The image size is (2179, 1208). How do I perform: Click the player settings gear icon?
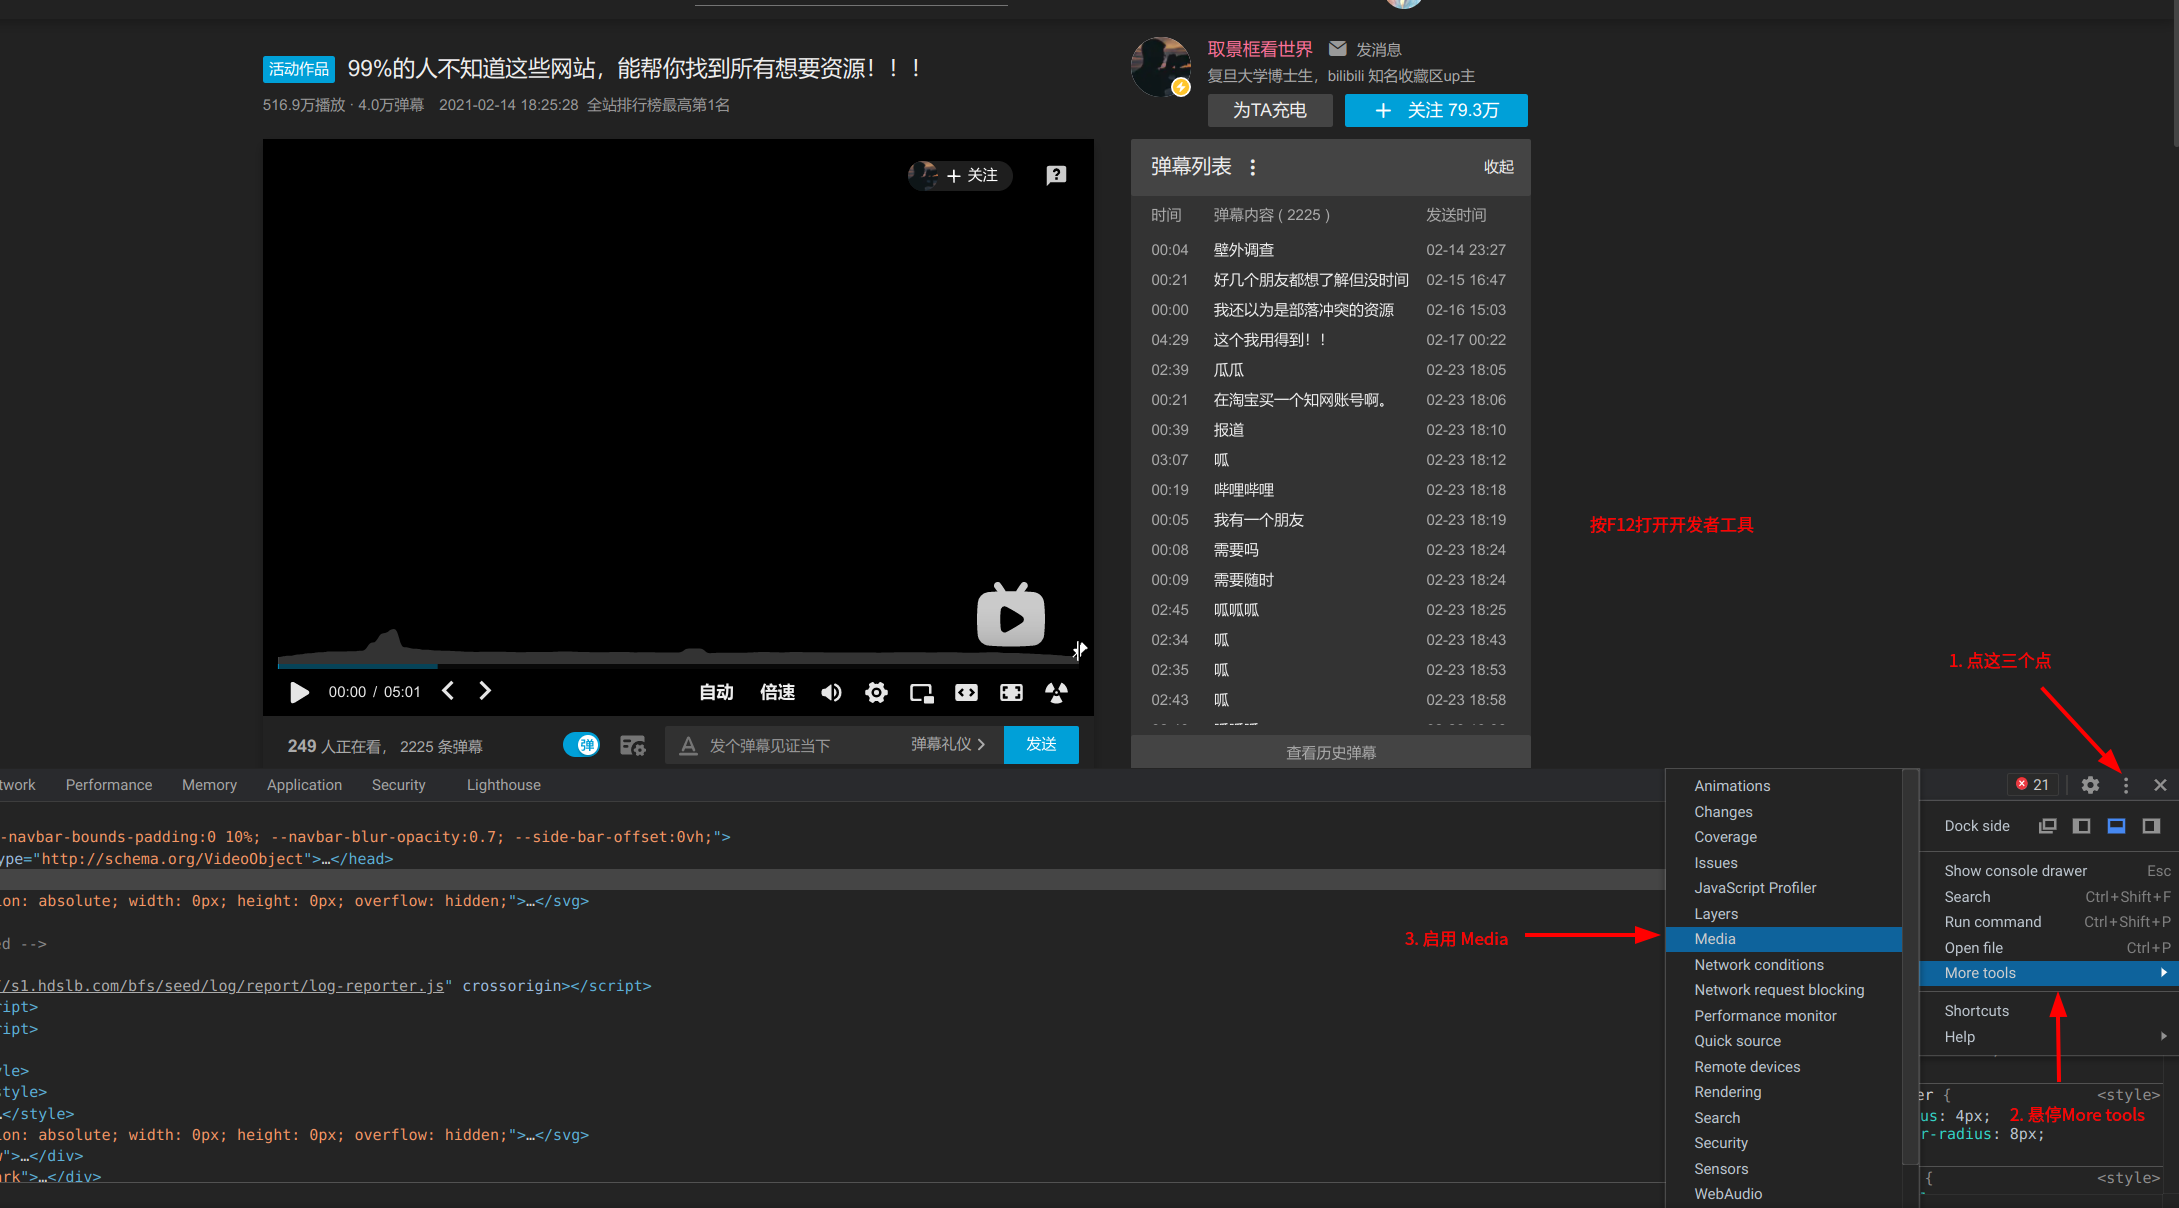[x=876, y=692]
